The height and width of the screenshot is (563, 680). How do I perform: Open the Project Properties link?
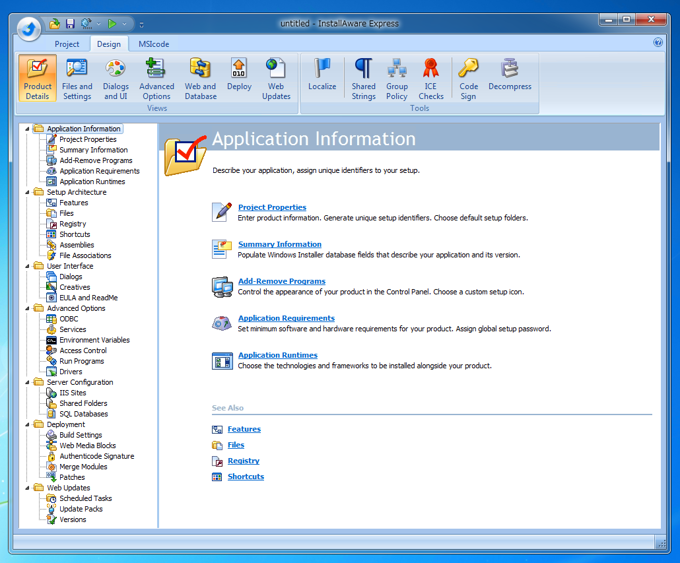272,207
